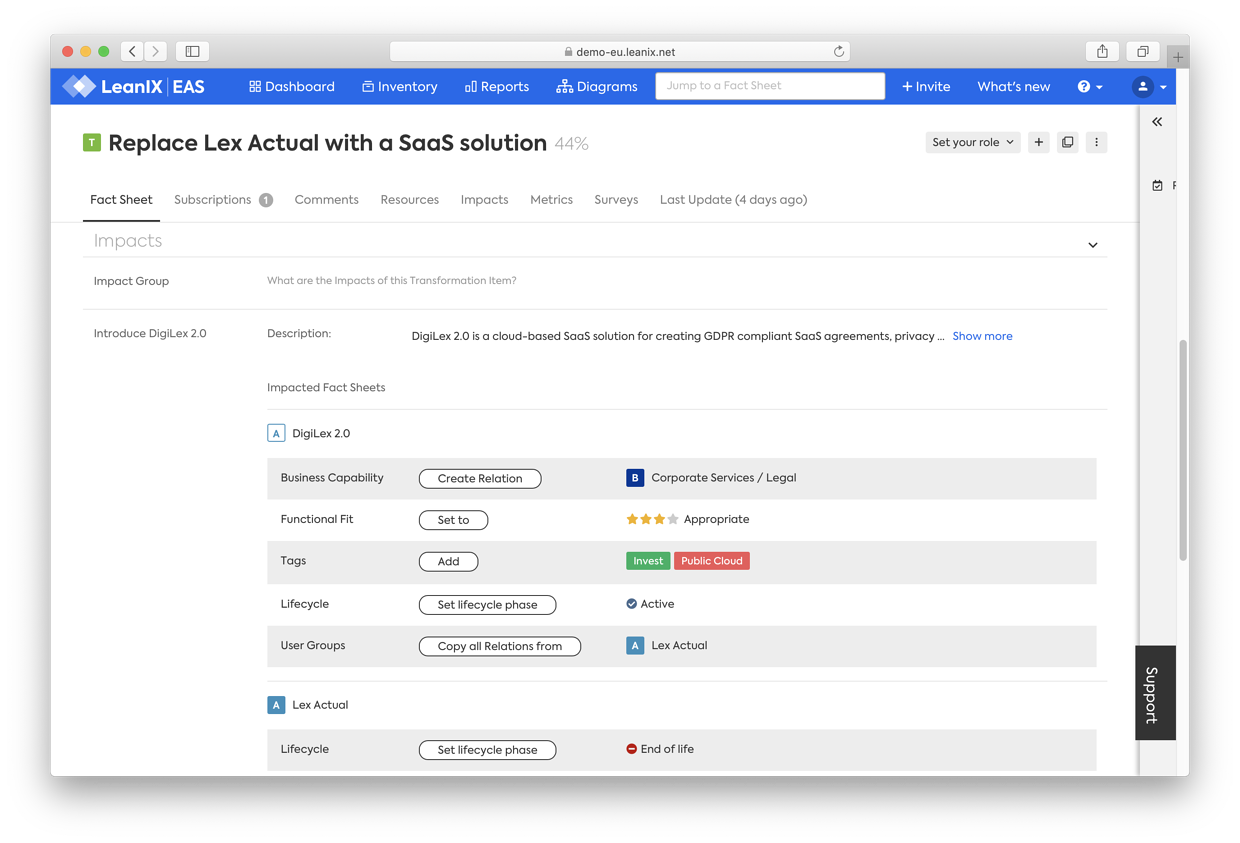Image resolution: width=1240 pixels, height=843 pixels.
Task: Switch to the Impacts tab
Action: point(484,200)
